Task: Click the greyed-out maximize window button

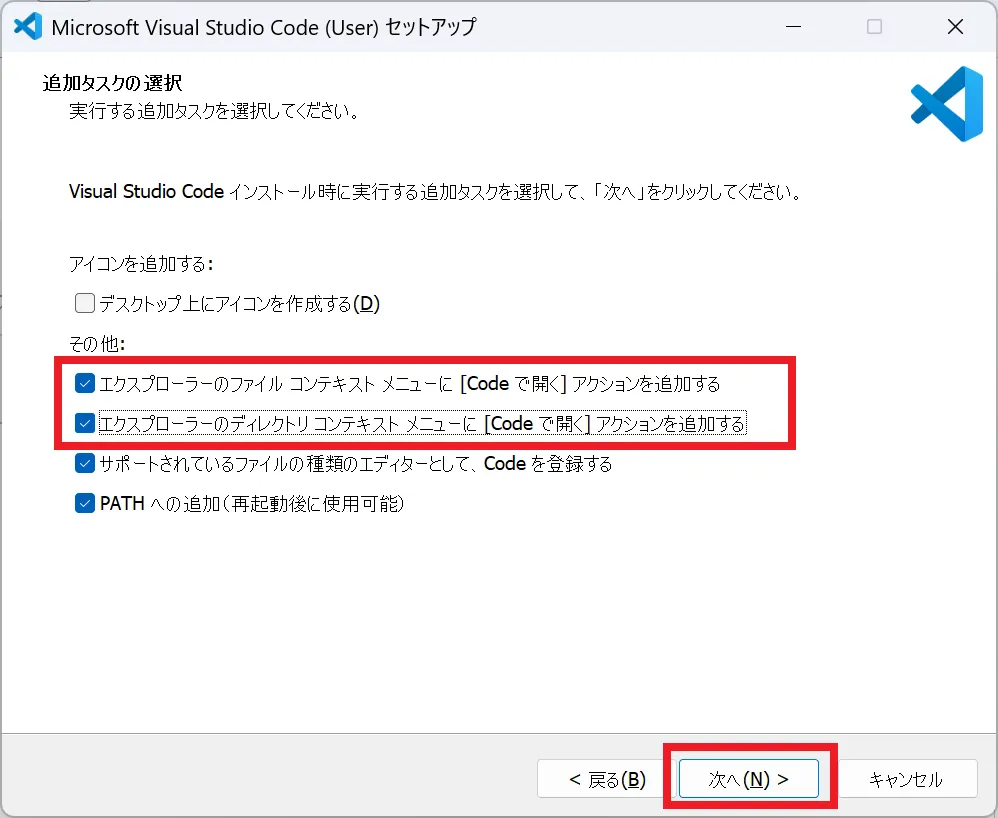Action: 874,27
